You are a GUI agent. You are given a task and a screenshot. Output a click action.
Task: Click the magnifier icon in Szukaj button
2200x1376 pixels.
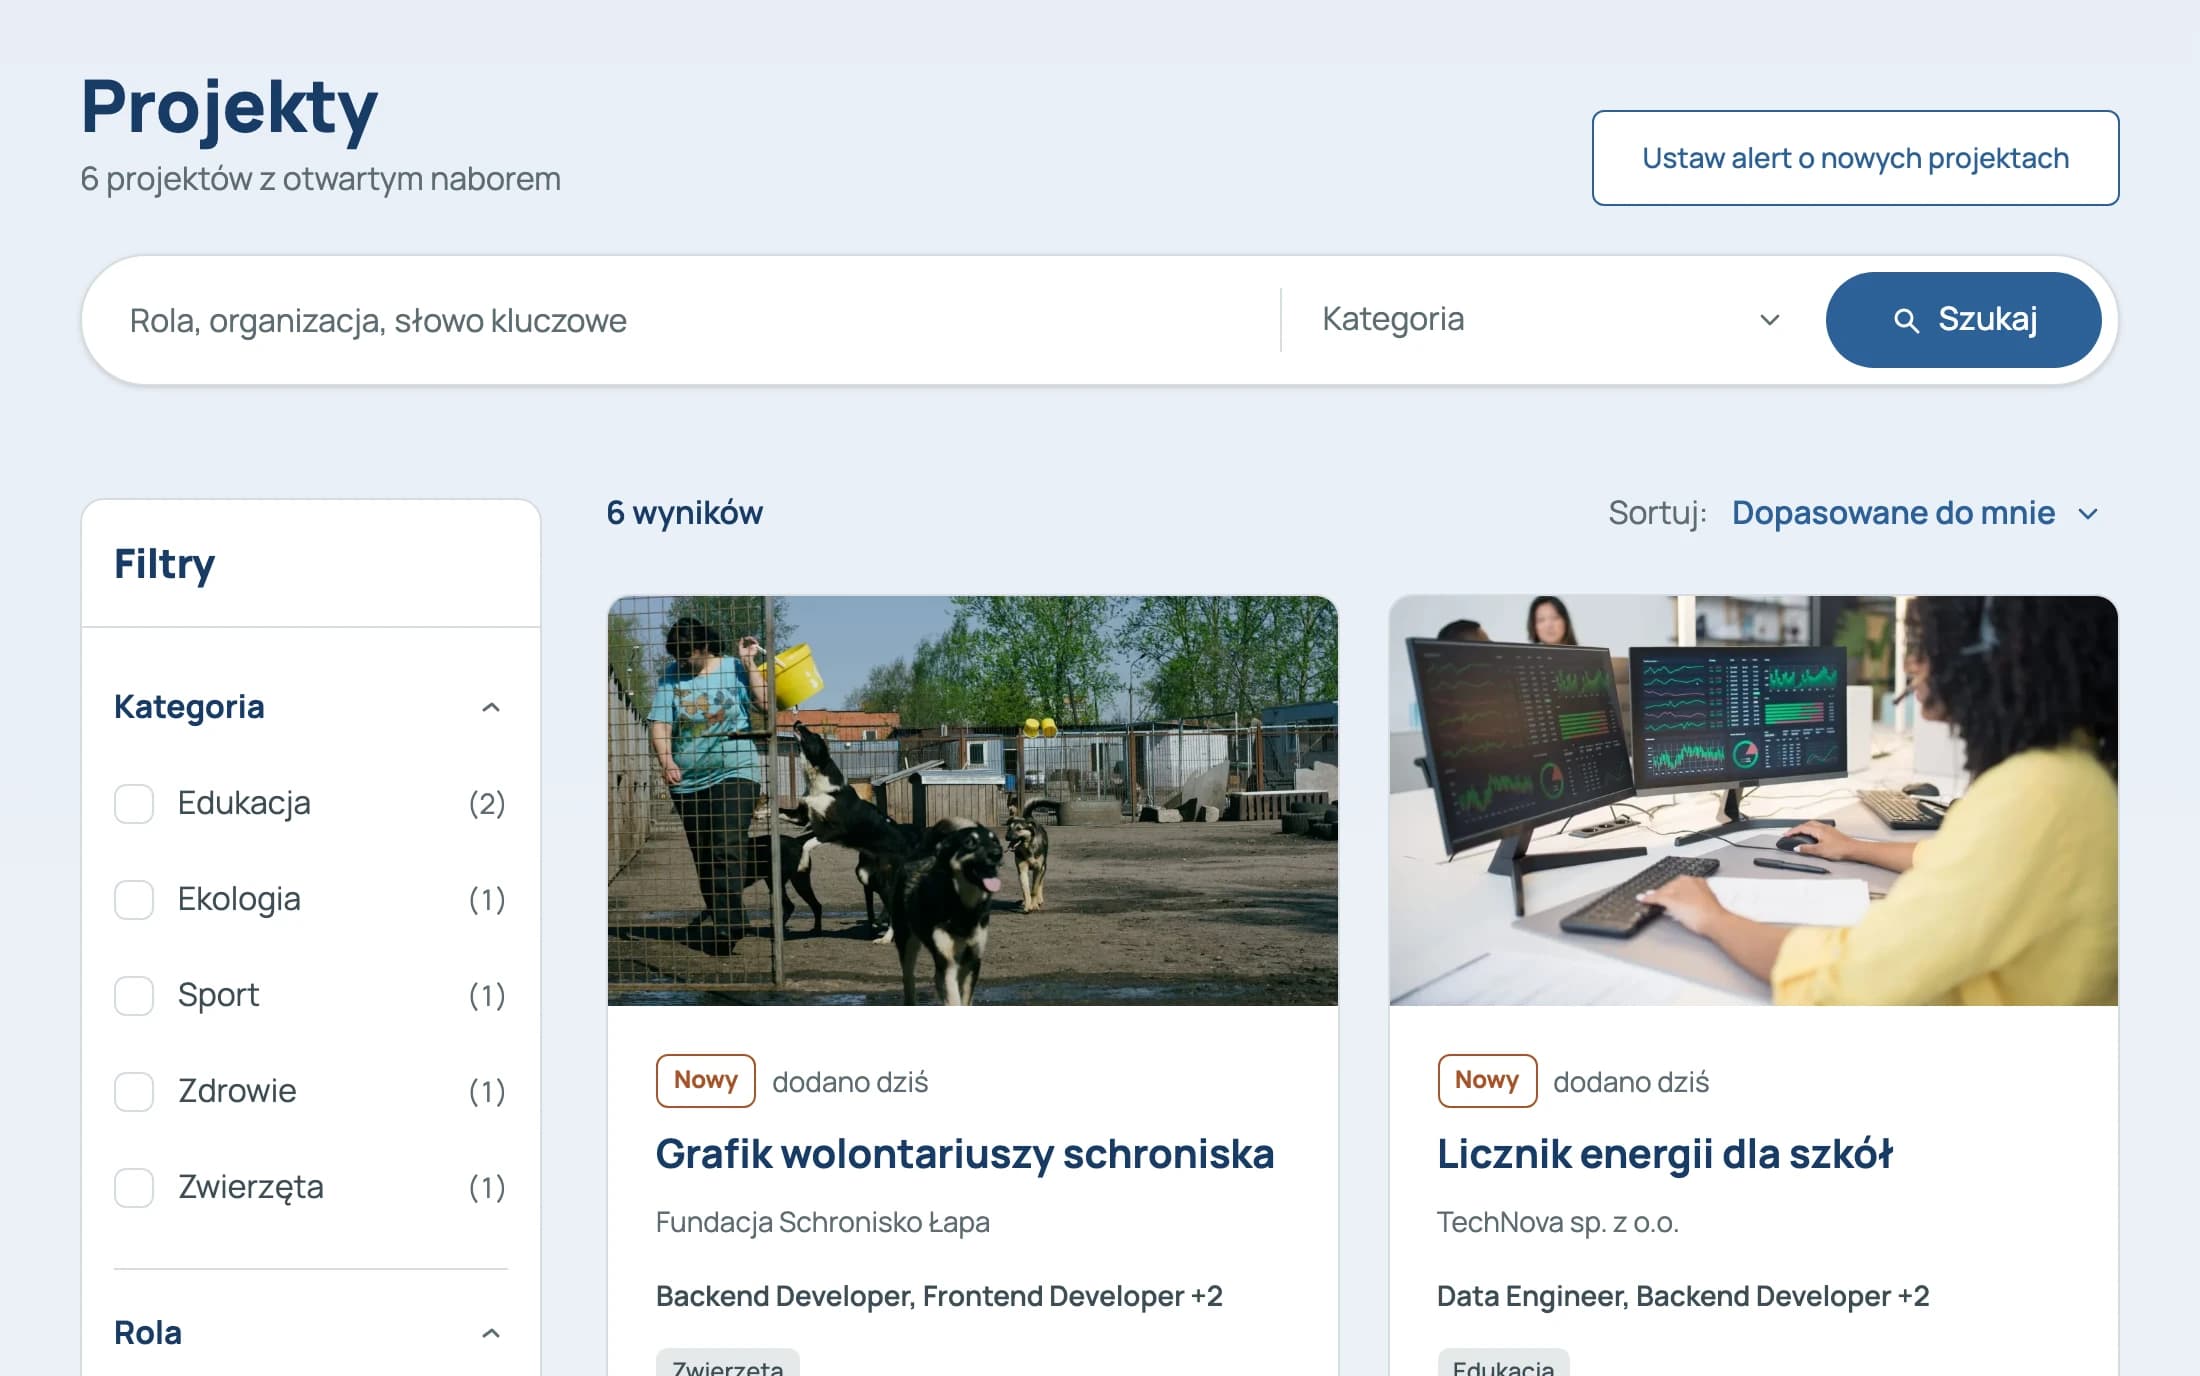tap(1906, 320)
